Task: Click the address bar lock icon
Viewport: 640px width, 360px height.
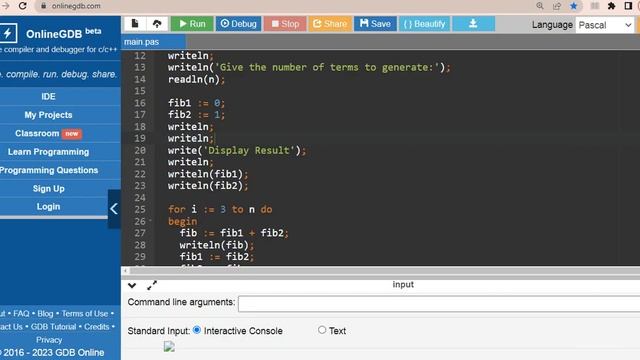Action: point(44,6)
